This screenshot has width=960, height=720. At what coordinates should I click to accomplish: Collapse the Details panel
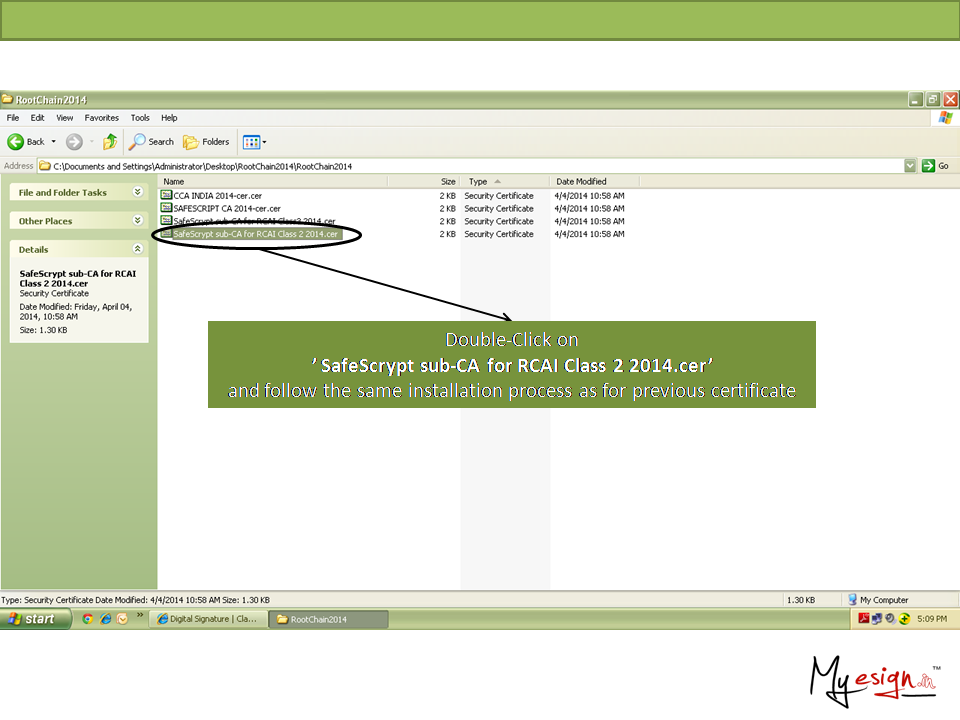[138, 249]
